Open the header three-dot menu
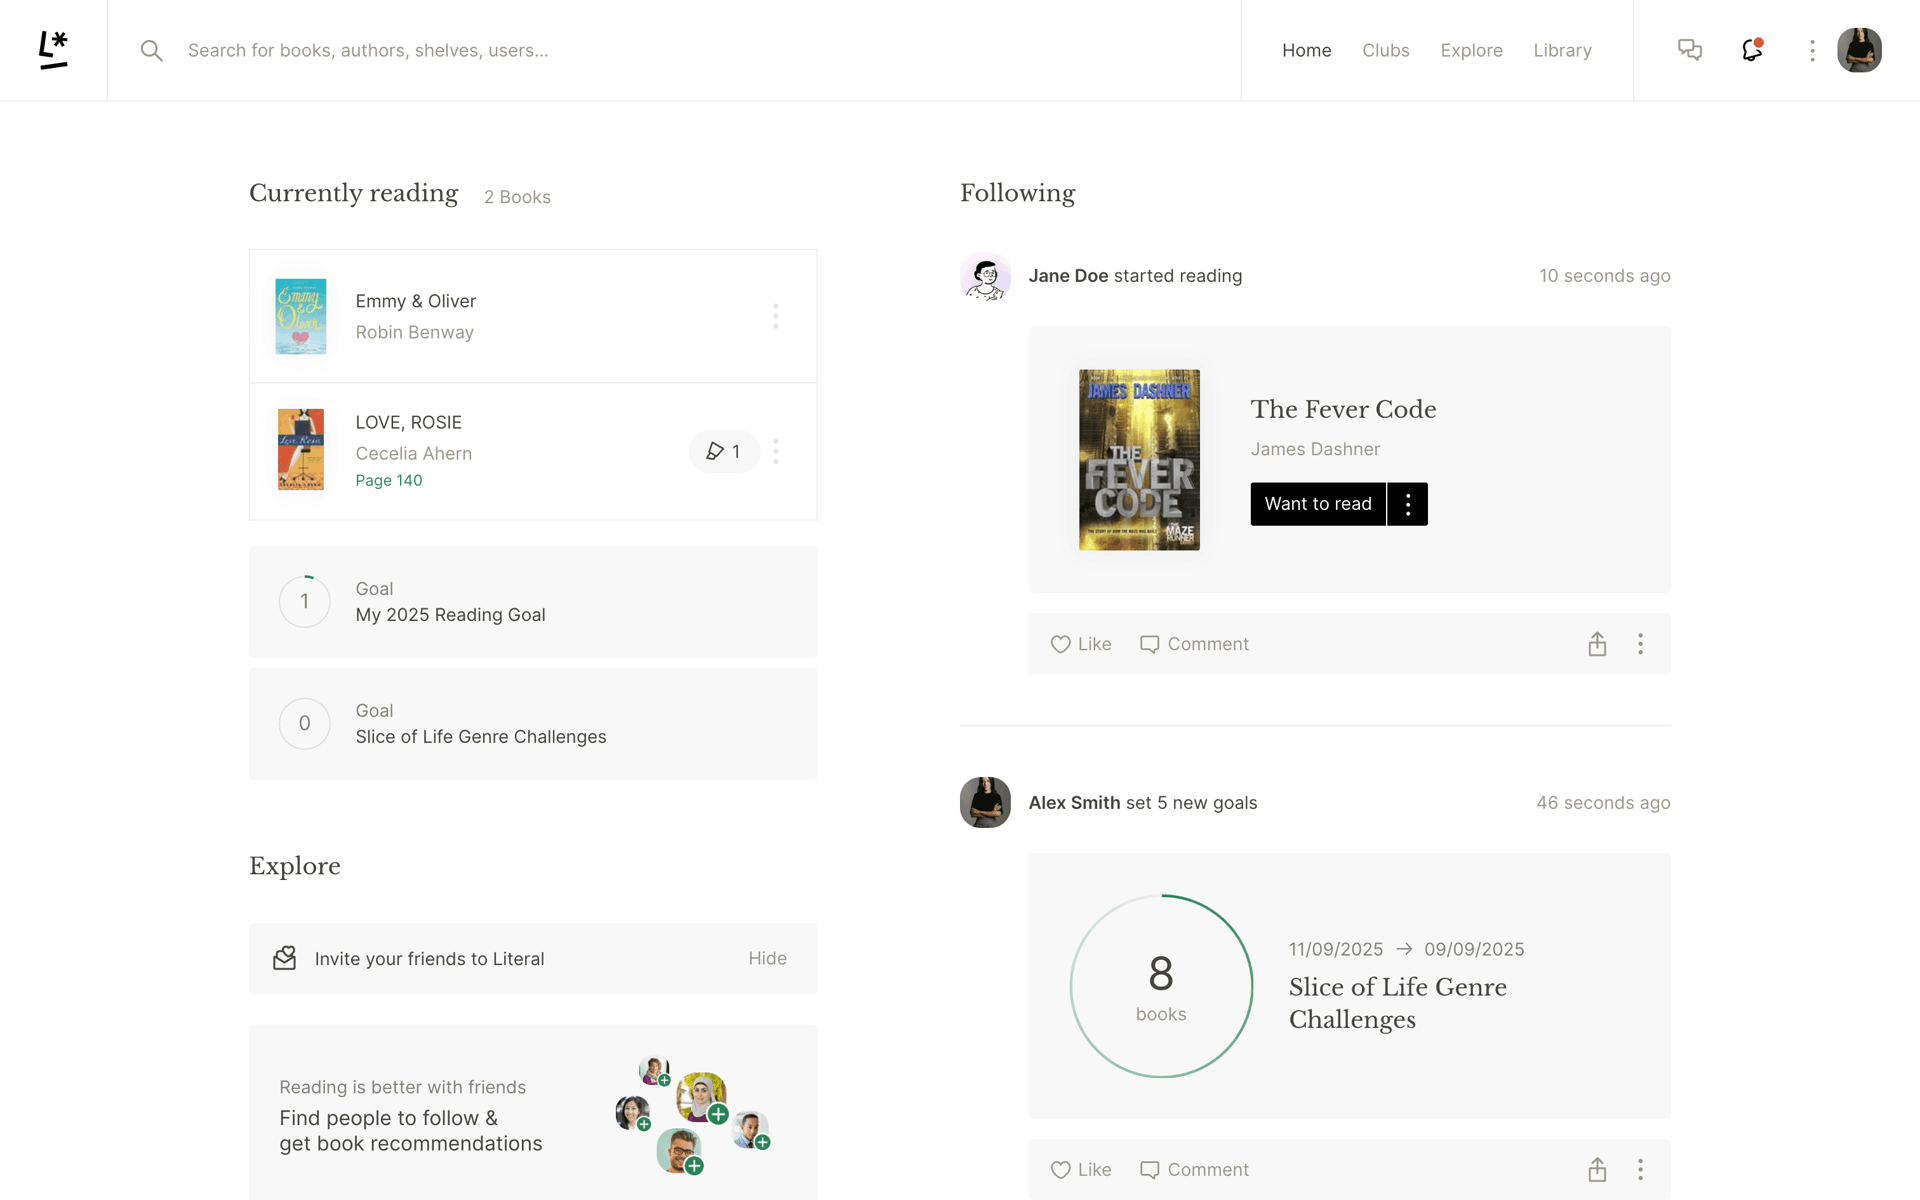Image resolution: width=1920 pixels, height=1200 pixels. (1812, 50)
